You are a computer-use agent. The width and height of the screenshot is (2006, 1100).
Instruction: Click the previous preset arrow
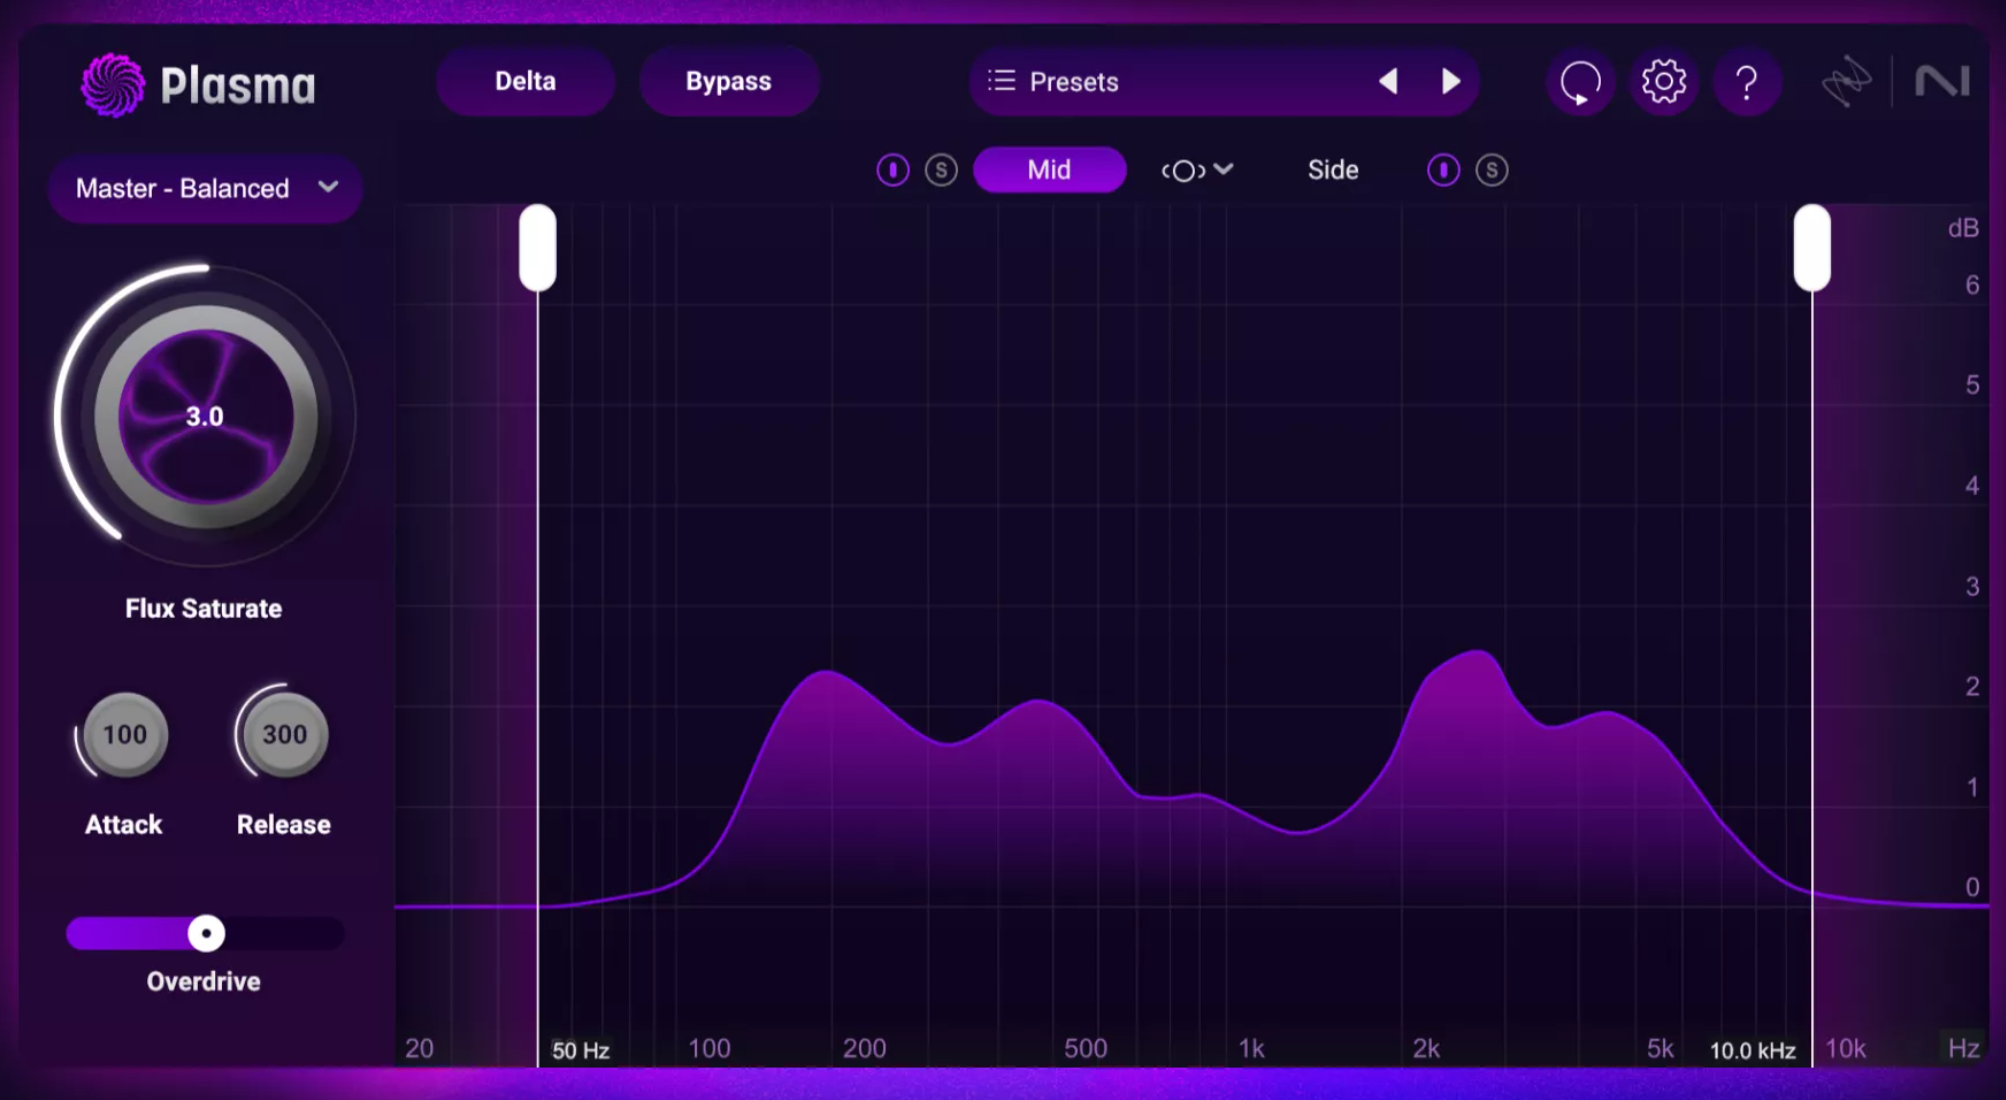[x=1388, y=81]
